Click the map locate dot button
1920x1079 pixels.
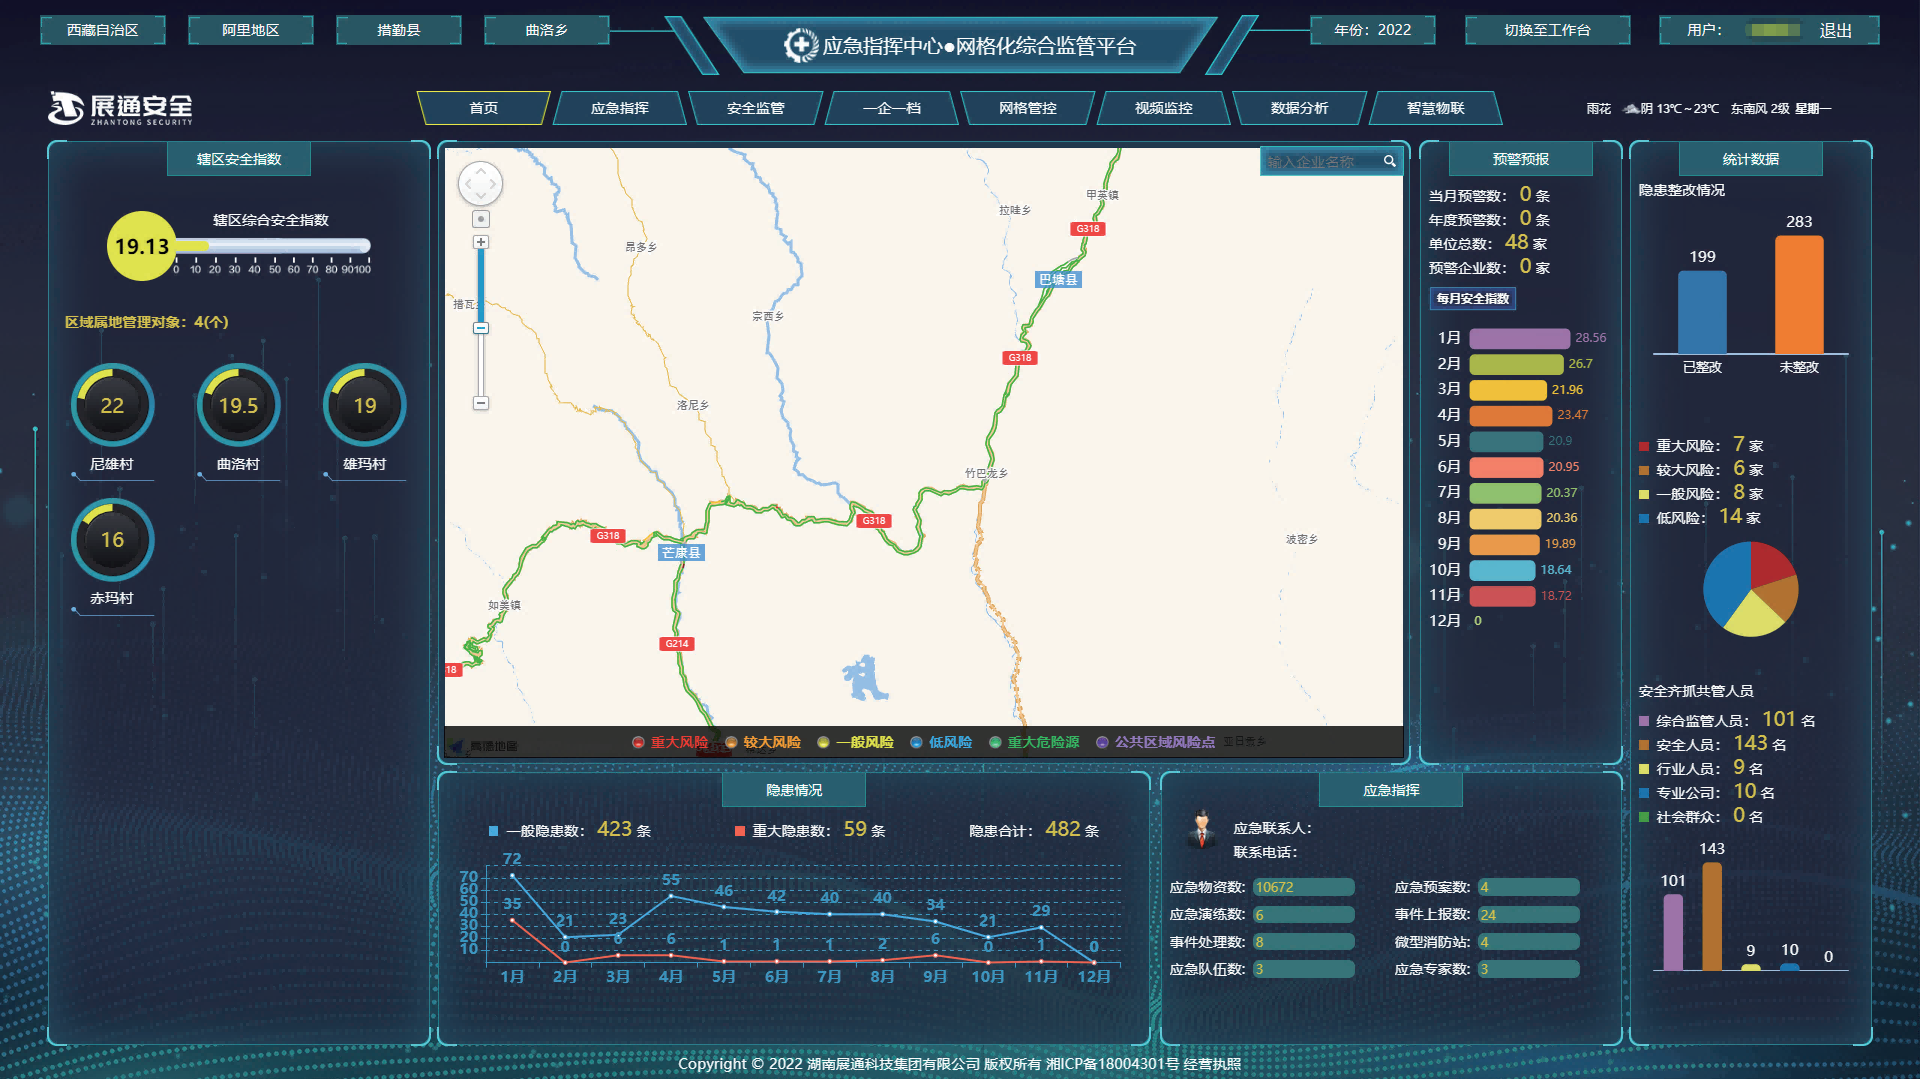(x=481, y=219)
